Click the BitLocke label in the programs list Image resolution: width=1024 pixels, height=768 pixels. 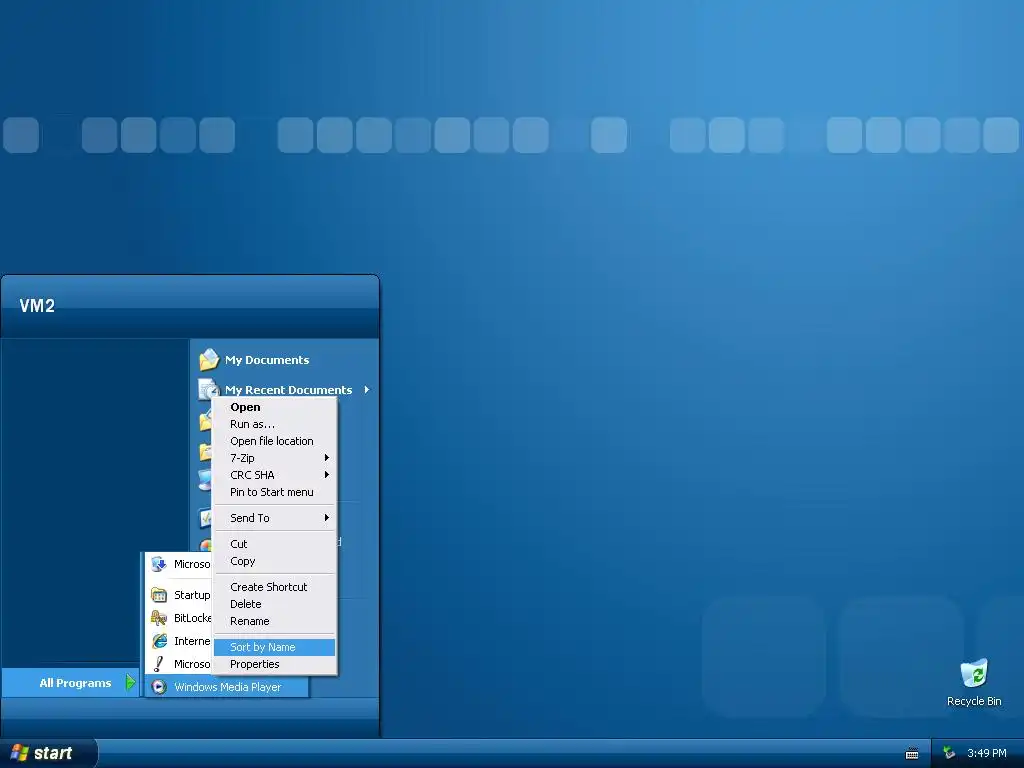(193, 618)
